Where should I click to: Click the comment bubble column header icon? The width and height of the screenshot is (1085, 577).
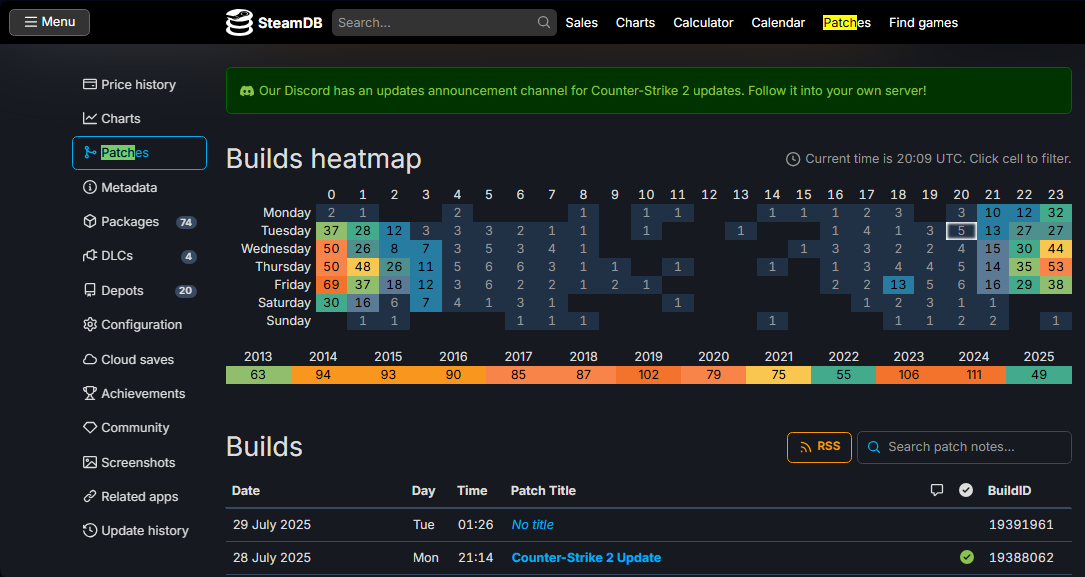pyautogui.click(x=937, y=491)
